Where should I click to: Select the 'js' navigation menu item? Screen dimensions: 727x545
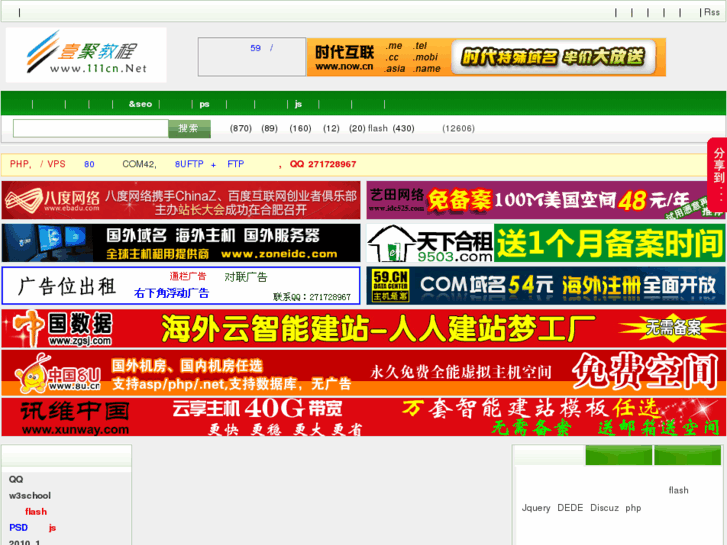[298, 104]
